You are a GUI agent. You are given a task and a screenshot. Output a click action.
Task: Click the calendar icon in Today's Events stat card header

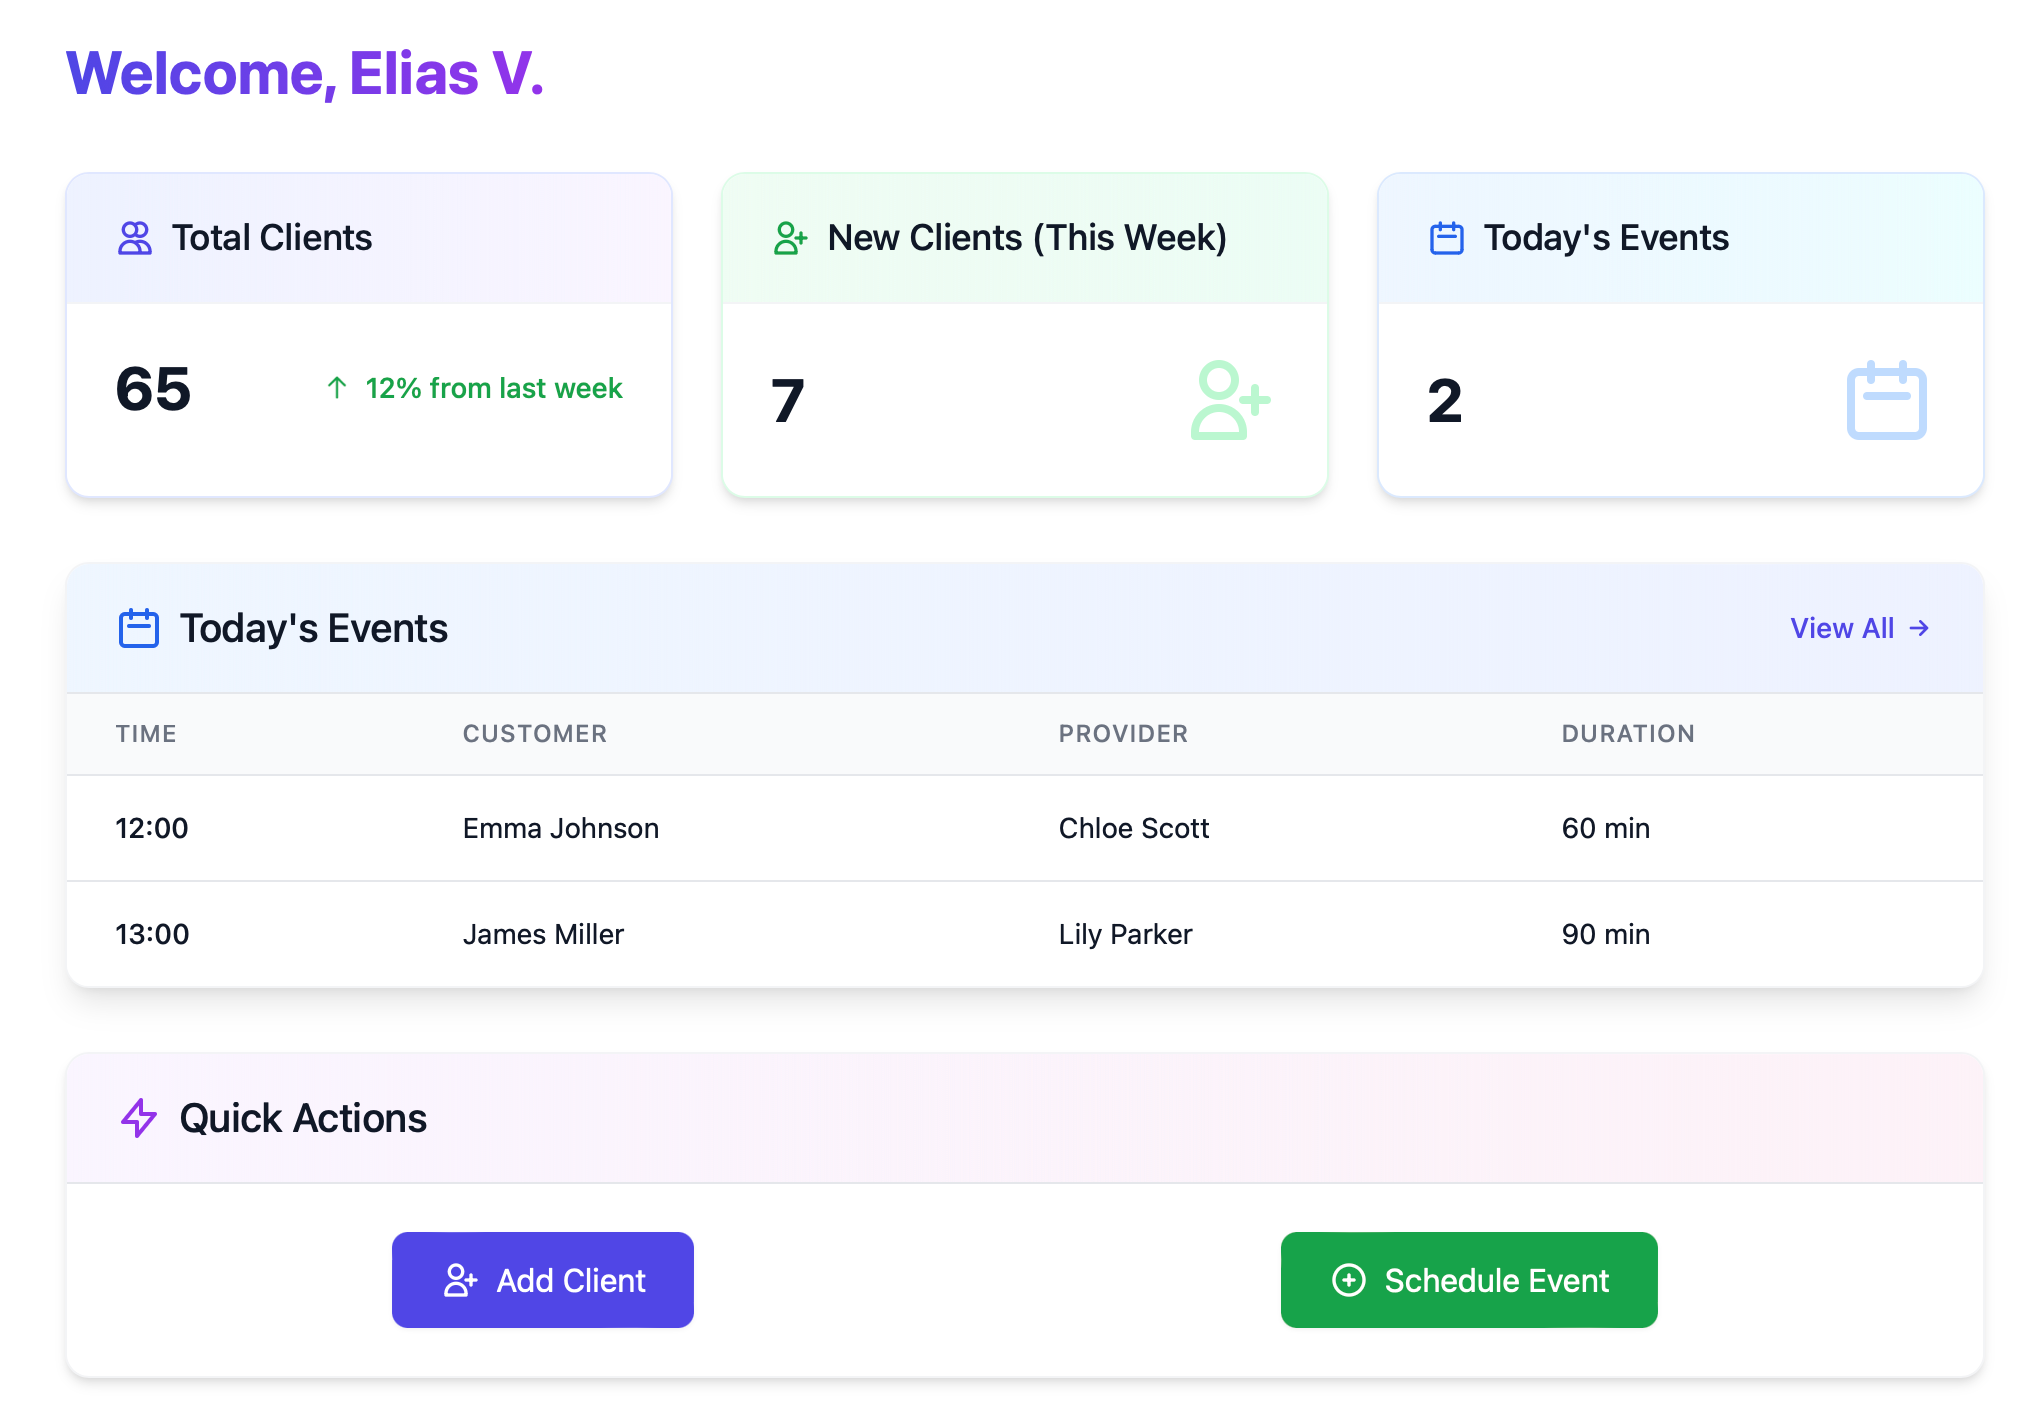point(1446,238)
